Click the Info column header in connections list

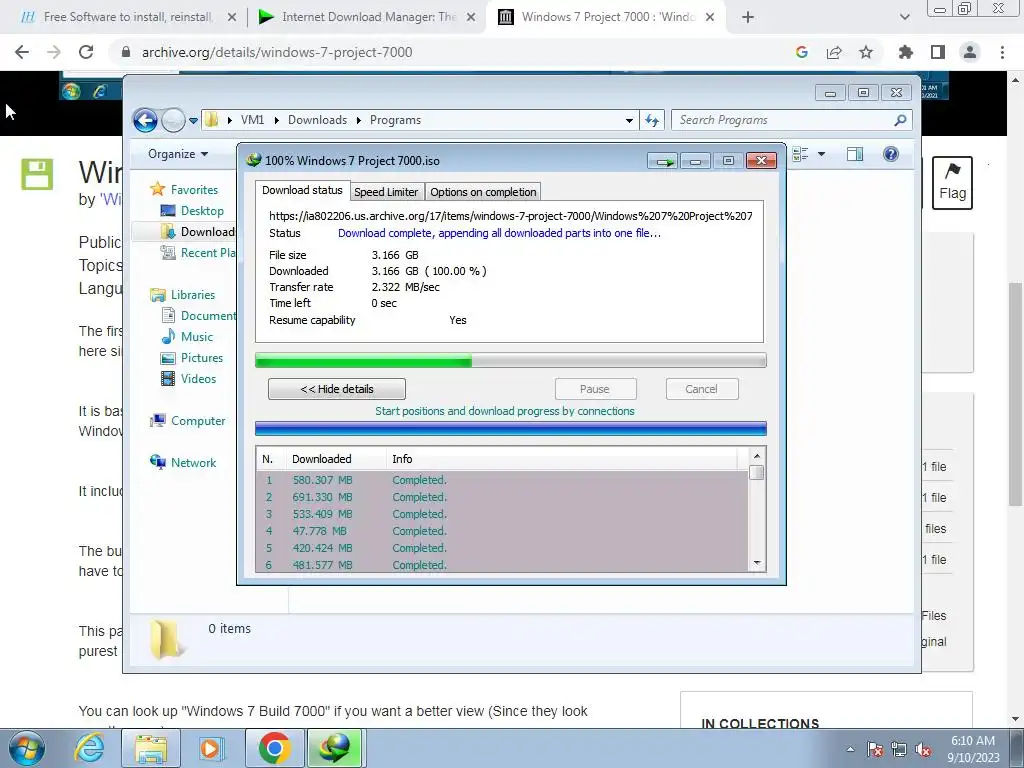pos(563,459)
